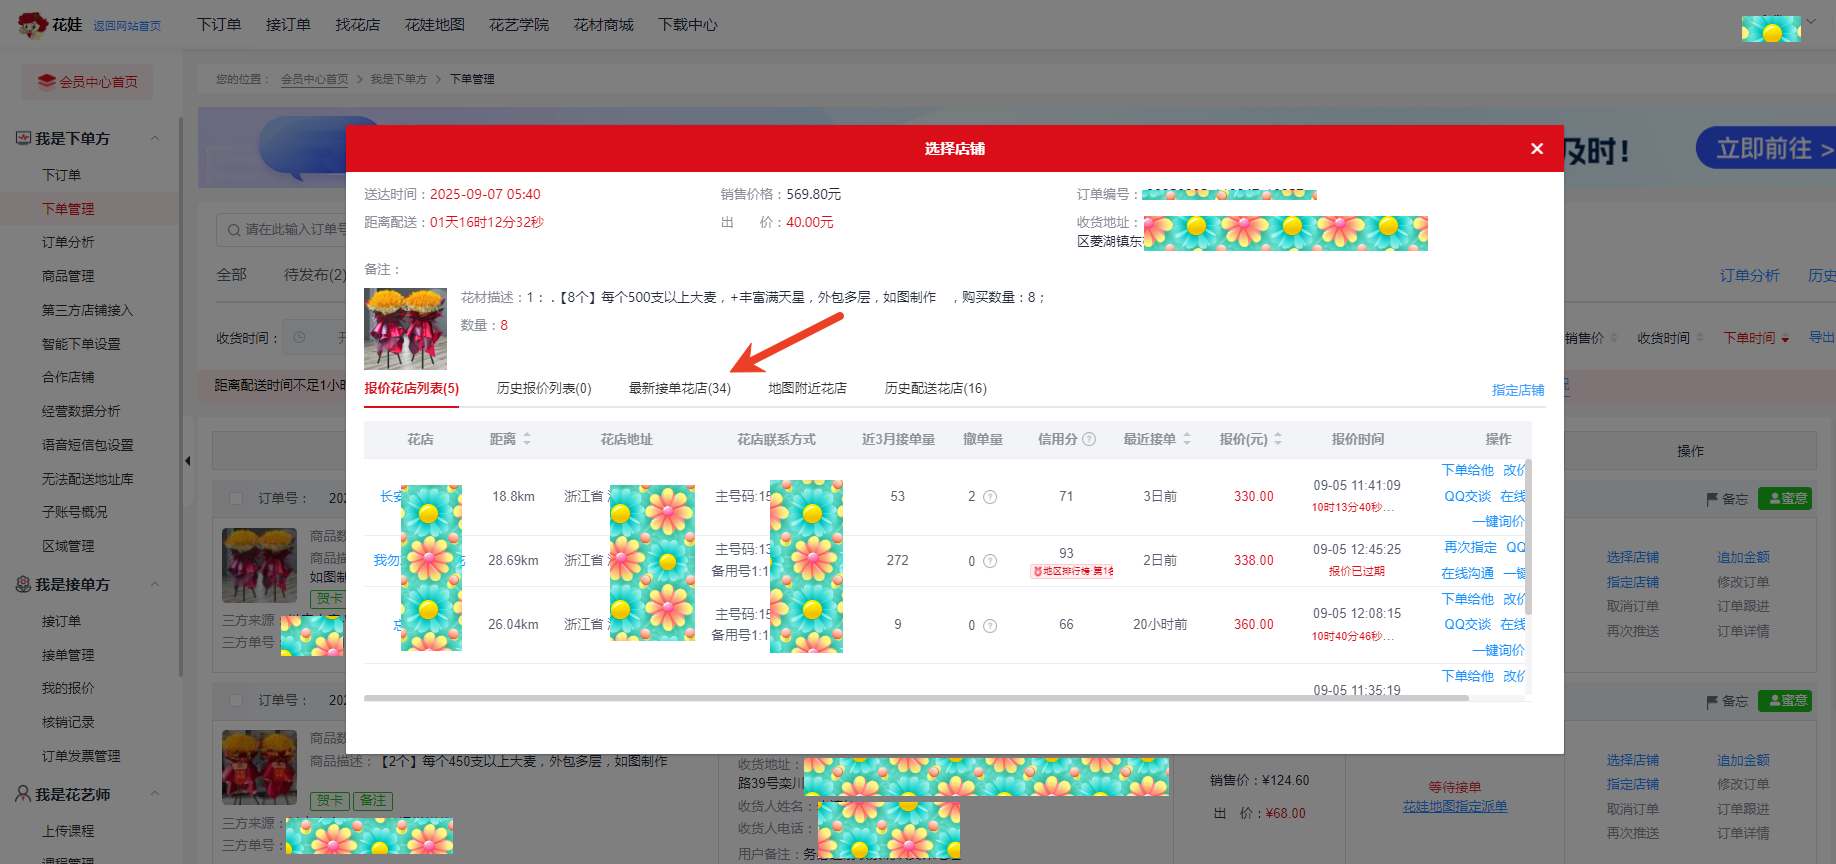Open 语音短信包设置 in the sidebar
Screen dimensions: 1836x864
87,445
